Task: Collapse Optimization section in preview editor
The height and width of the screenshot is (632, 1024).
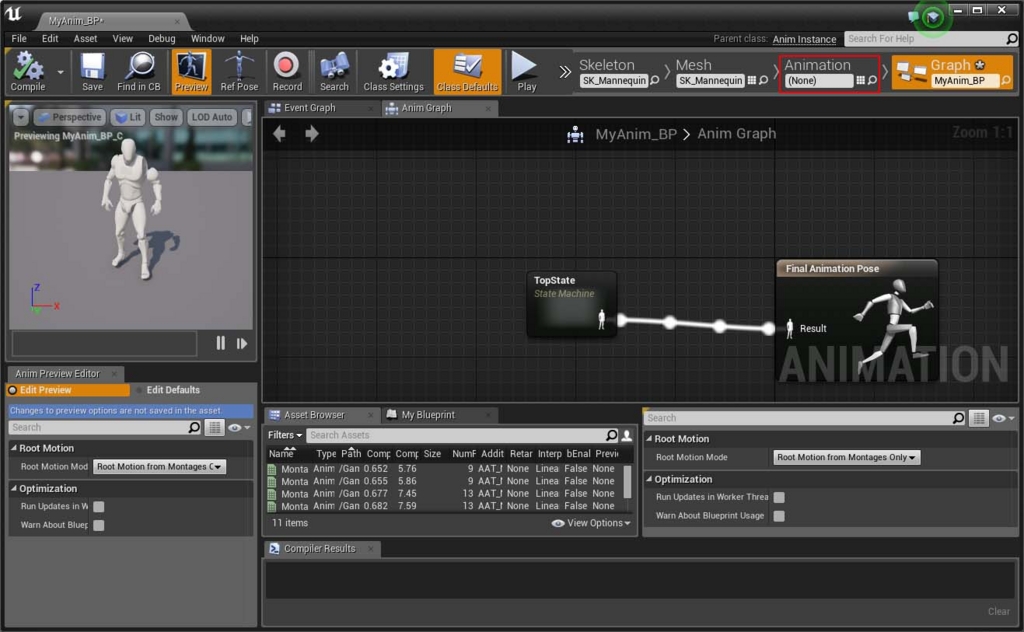Action: click(x=14, y=488)
